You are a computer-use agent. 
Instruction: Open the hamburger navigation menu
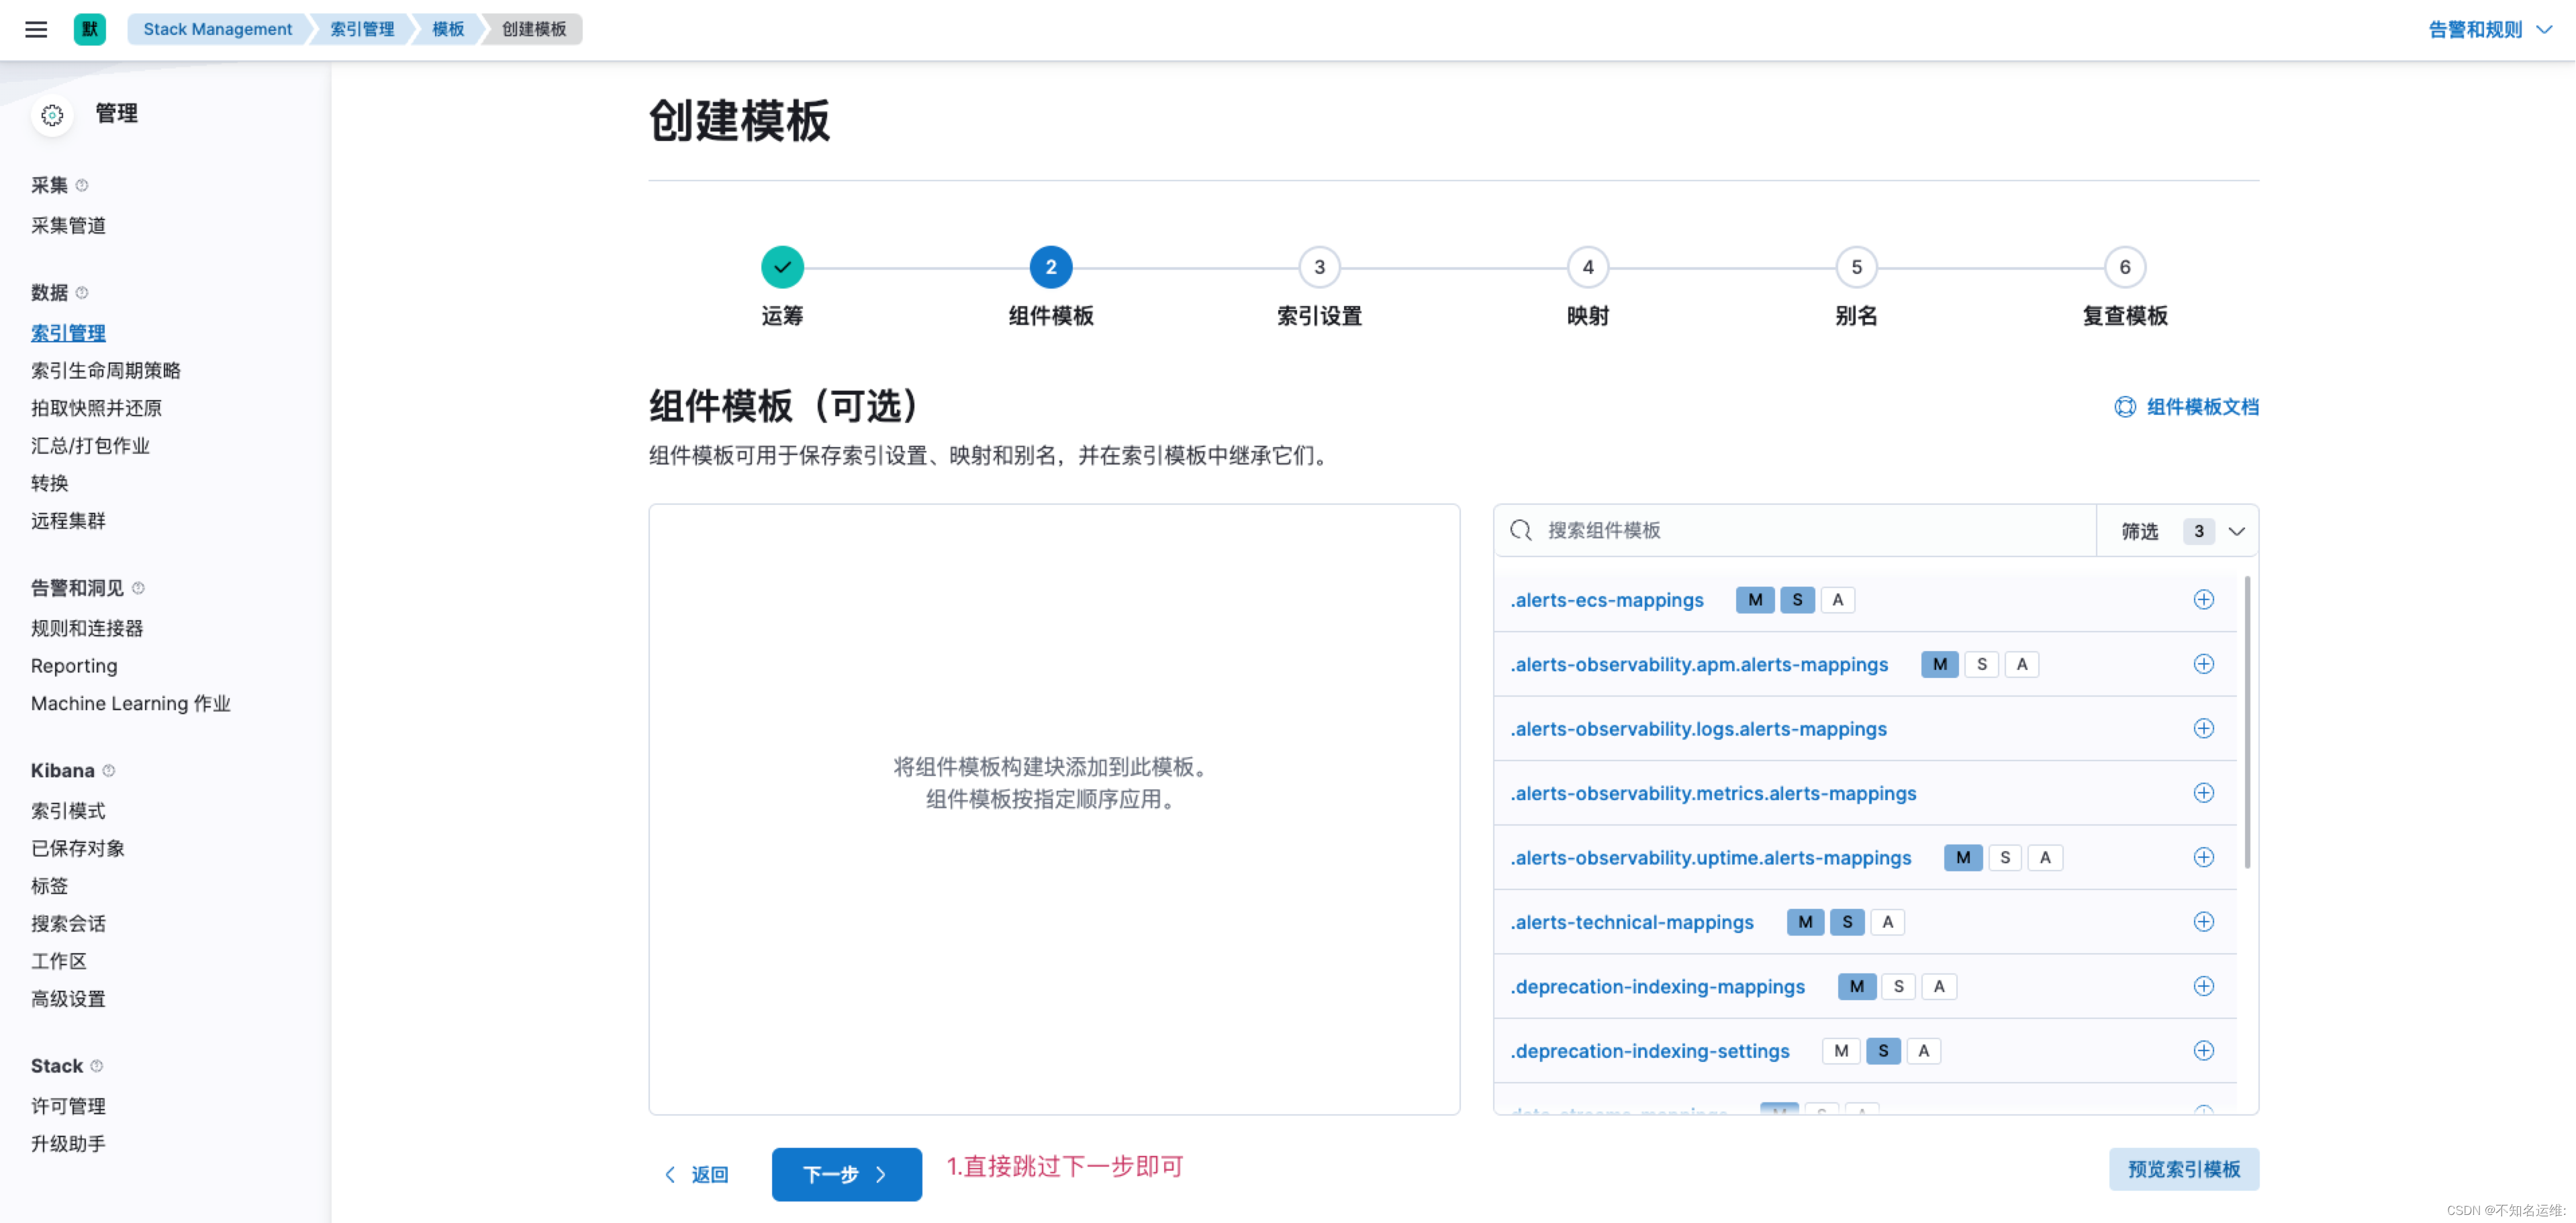coord(36,29)
